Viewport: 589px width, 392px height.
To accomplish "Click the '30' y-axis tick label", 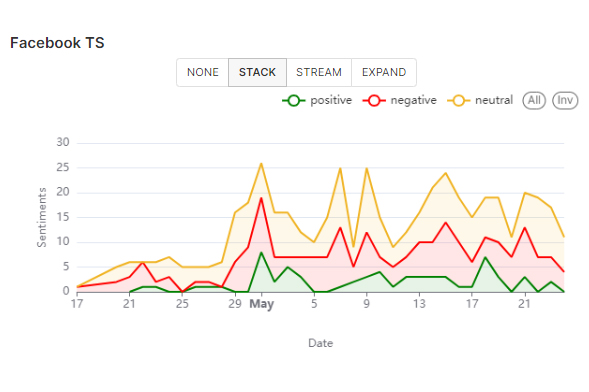I will click(63, 142).
